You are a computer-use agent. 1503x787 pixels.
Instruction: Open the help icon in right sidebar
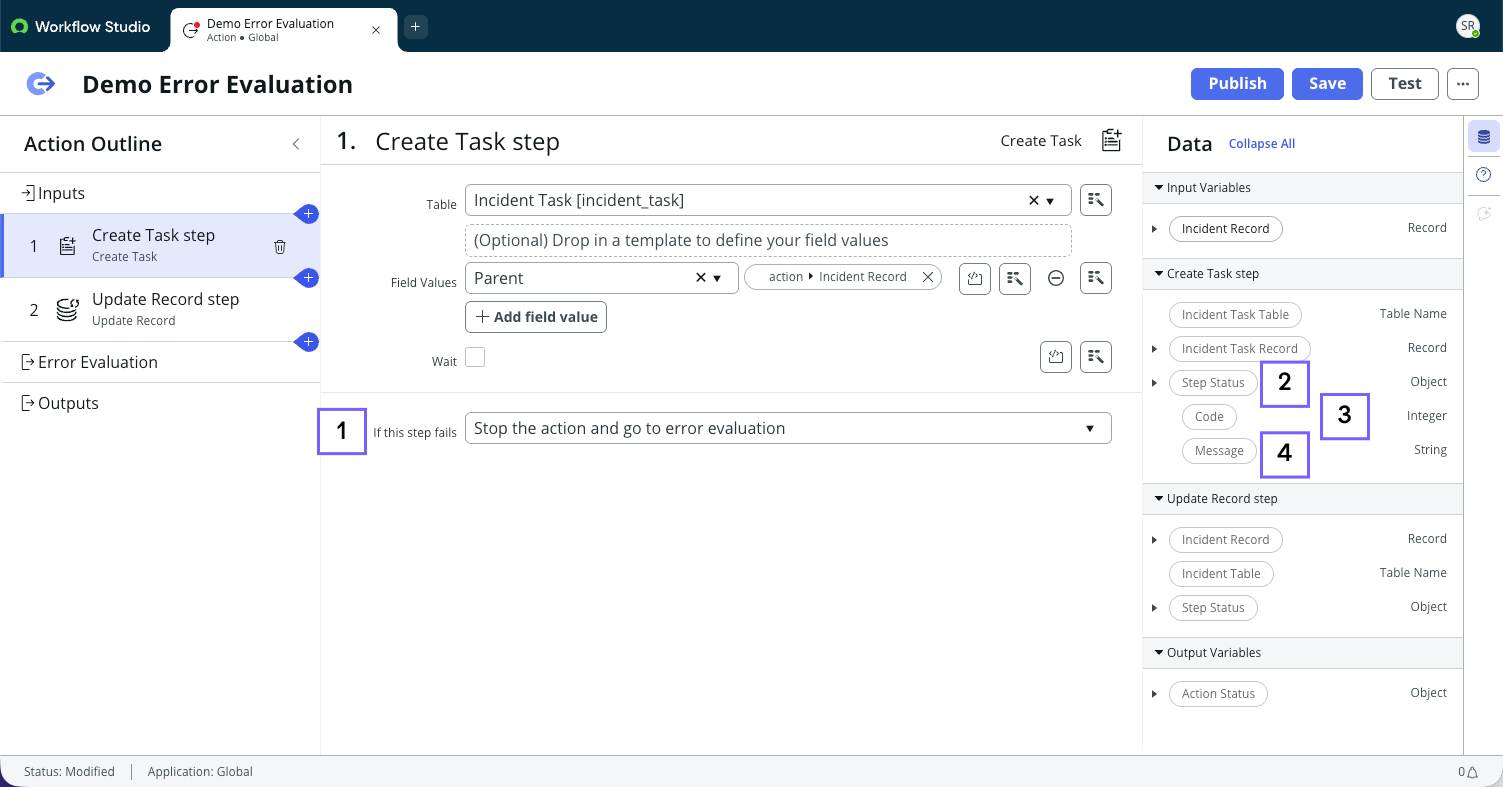[1483, 175]
